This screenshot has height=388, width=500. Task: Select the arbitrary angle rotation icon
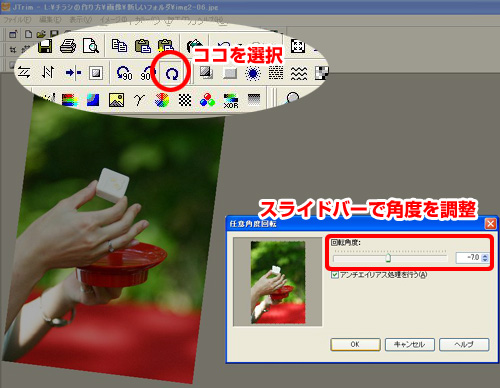[172, 73]
